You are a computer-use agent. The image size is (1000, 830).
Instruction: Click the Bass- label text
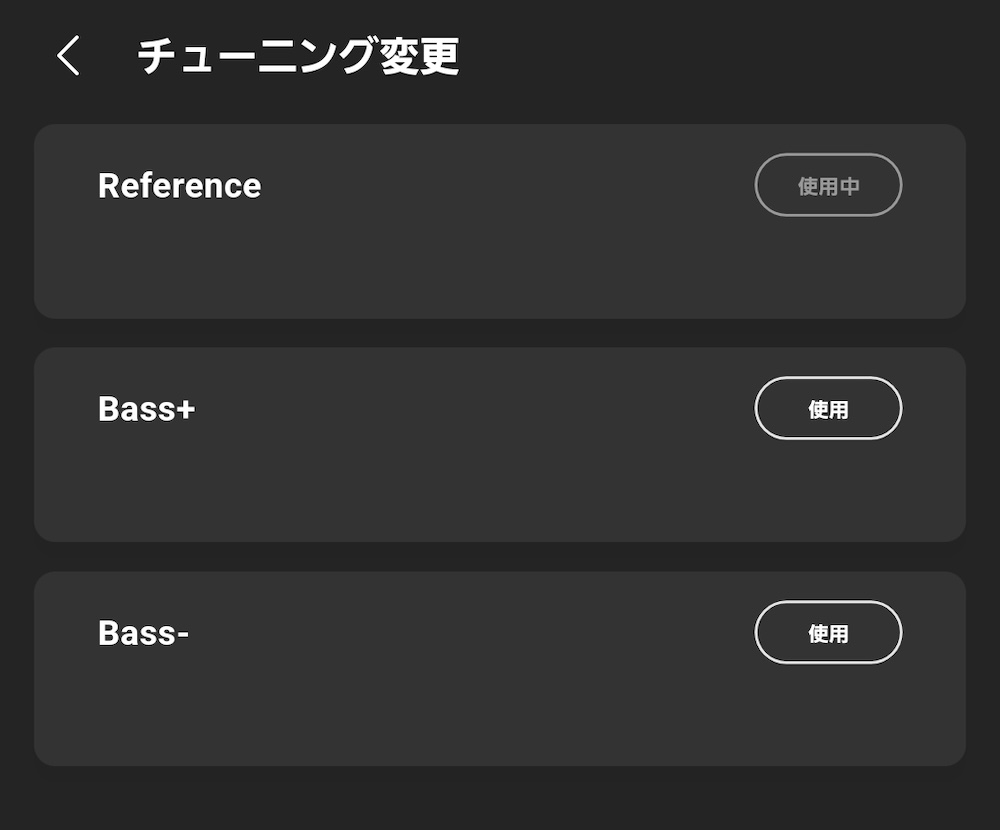coord(143,633)
